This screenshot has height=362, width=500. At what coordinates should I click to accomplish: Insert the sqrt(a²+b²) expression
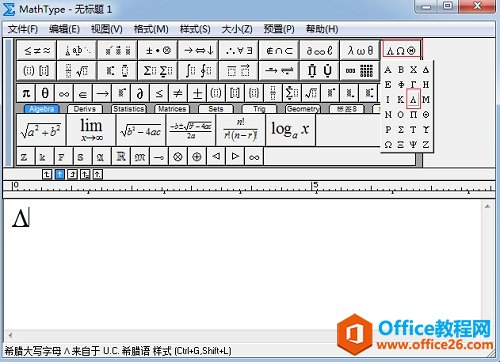tap(41, 130)
